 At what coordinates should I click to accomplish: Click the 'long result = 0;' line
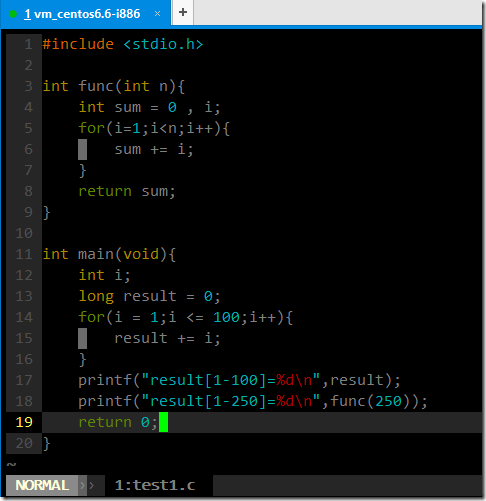(149, 296)
